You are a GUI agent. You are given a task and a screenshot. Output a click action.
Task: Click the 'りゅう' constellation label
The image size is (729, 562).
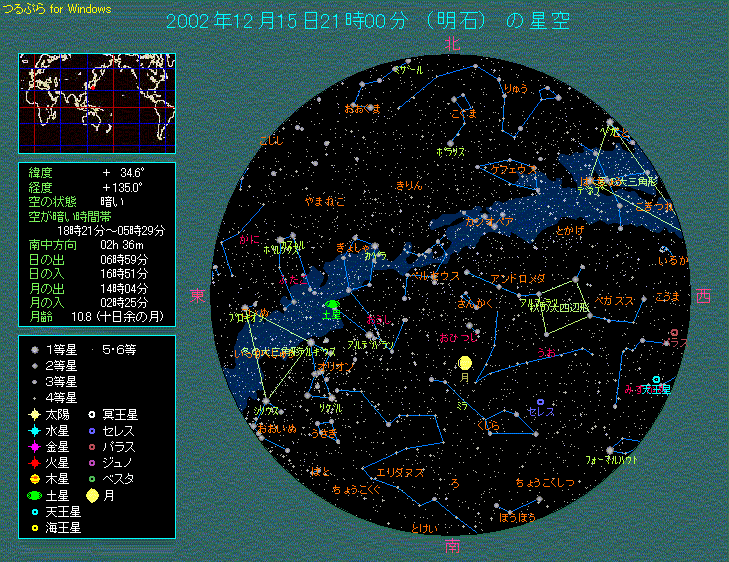tap(516, 89)
